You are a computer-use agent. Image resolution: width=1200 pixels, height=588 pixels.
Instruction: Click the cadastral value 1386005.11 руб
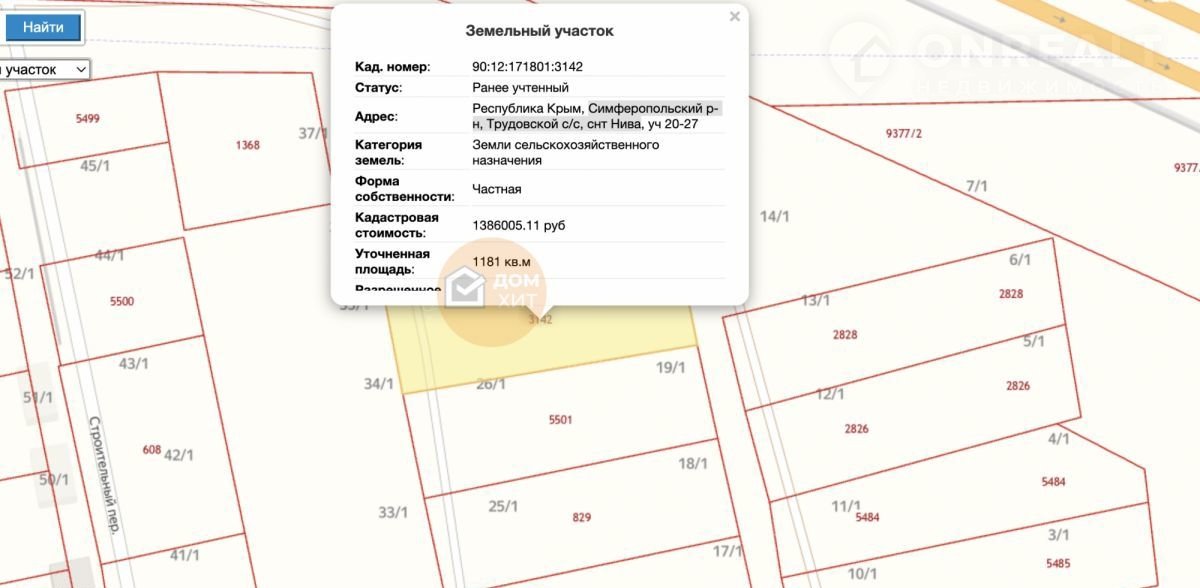518,226
